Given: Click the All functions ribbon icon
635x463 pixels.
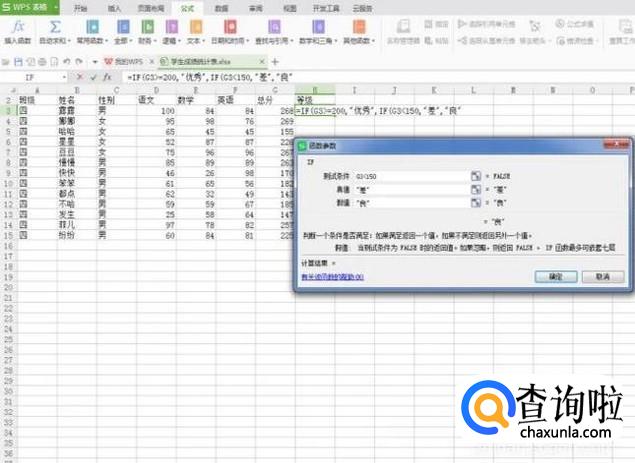Looking at the screenshot, I should pos(123,28).
